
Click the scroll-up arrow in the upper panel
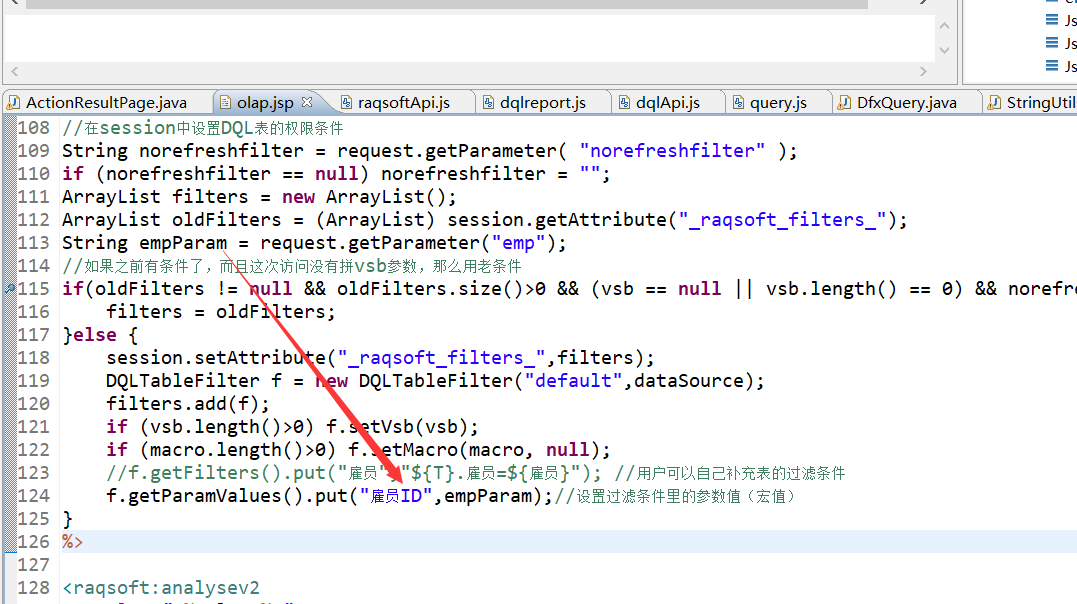(x=944, y=26)
